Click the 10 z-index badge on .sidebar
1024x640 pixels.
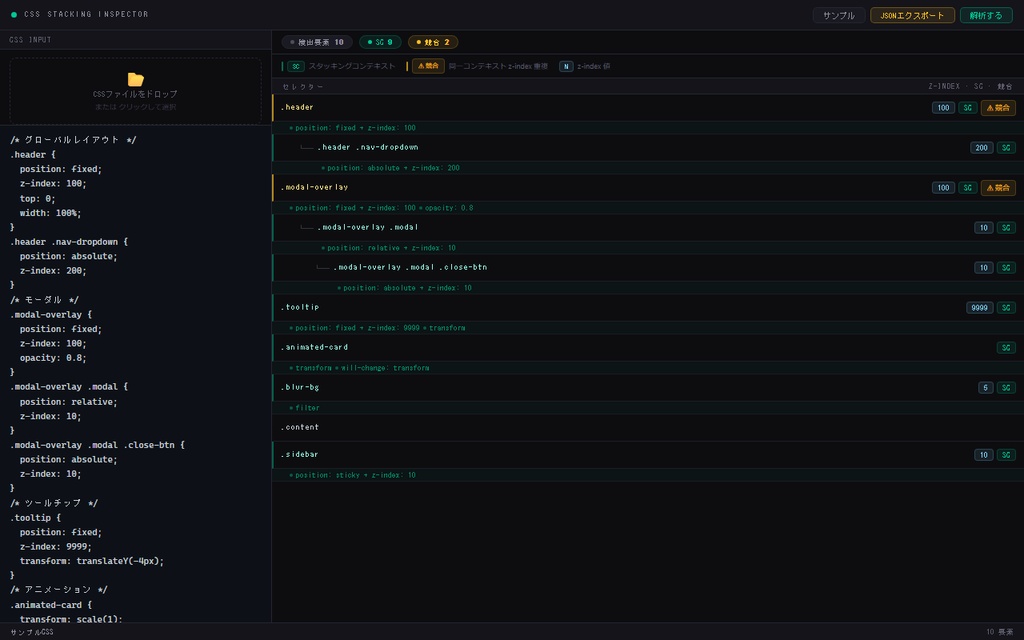[x=984, y=455]
